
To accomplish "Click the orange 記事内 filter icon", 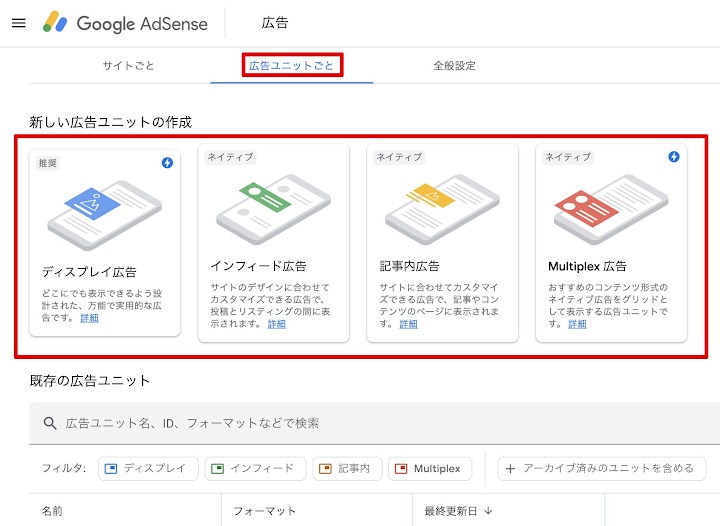I will (325, 469).
